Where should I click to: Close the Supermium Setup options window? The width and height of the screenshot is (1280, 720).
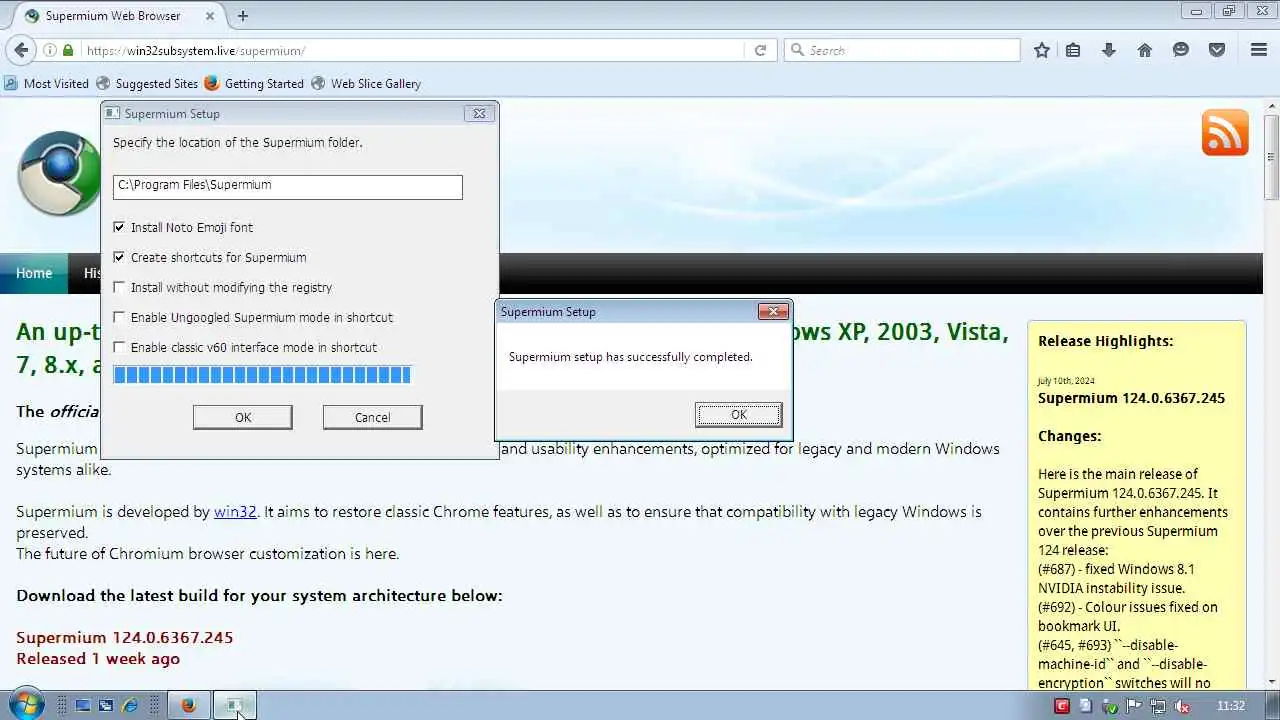pyautogui.click(x=479, y=114)
